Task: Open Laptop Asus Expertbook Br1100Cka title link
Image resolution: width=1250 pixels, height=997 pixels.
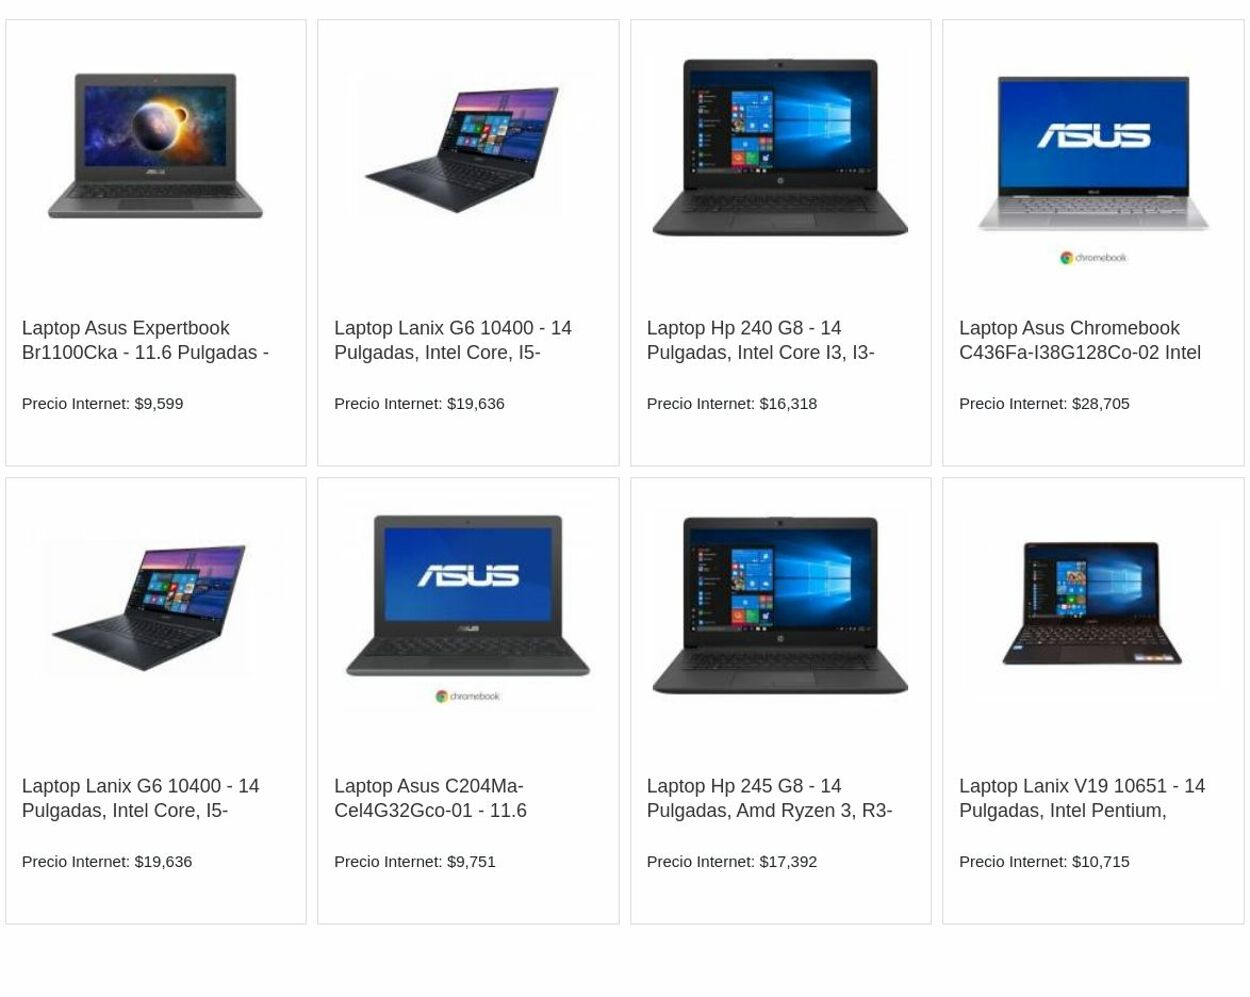Action: (145, 340)
